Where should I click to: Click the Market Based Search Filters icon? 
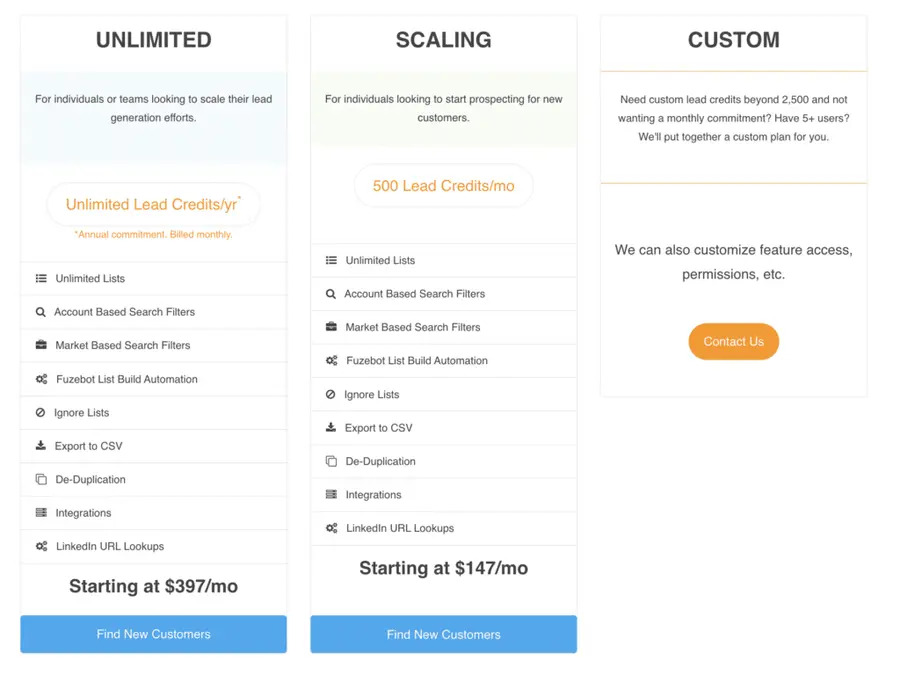point(40,345)
